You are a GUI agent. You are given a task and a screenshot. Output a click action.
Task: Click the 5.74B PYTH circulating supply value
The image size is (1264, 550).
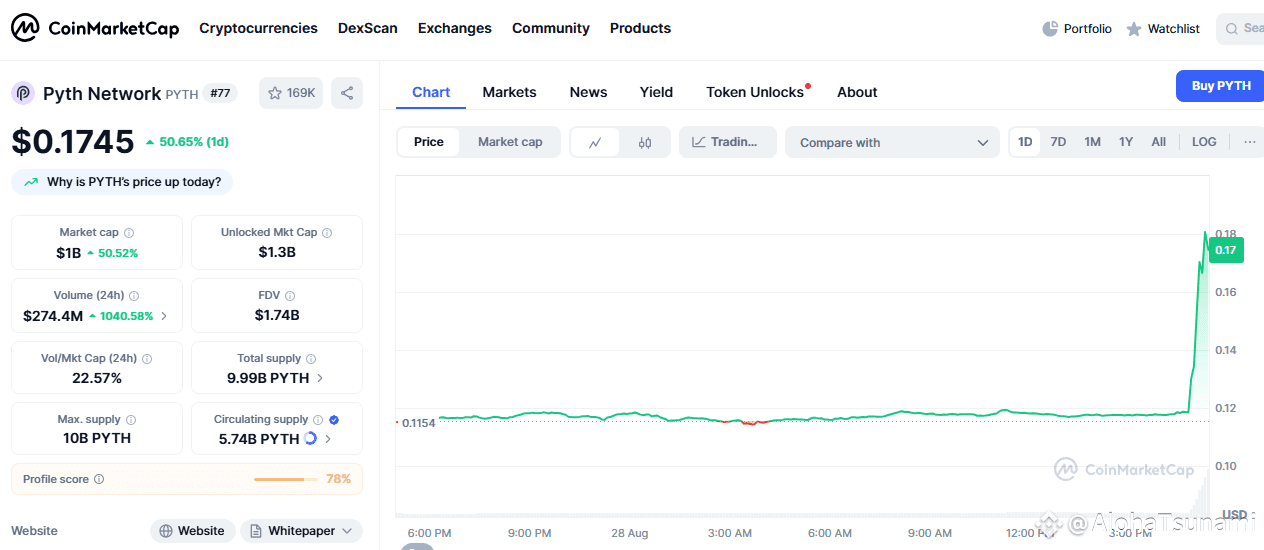[x=259, y=439]
